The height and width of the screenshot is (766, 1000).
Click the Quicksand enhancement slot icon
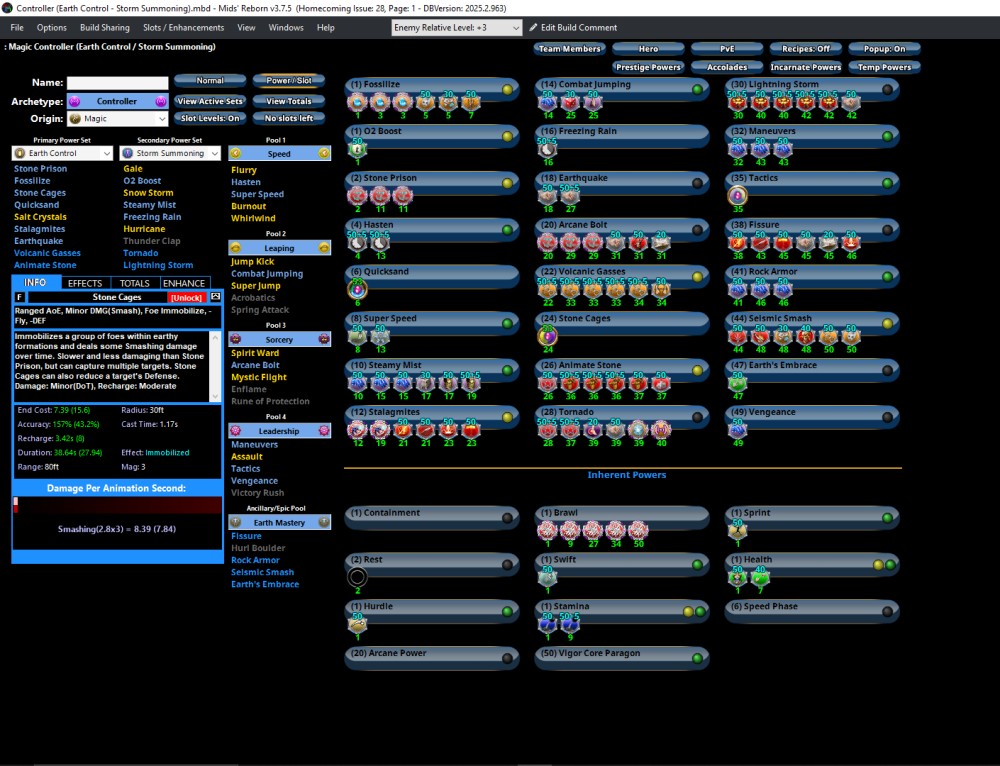click(357, 289)
